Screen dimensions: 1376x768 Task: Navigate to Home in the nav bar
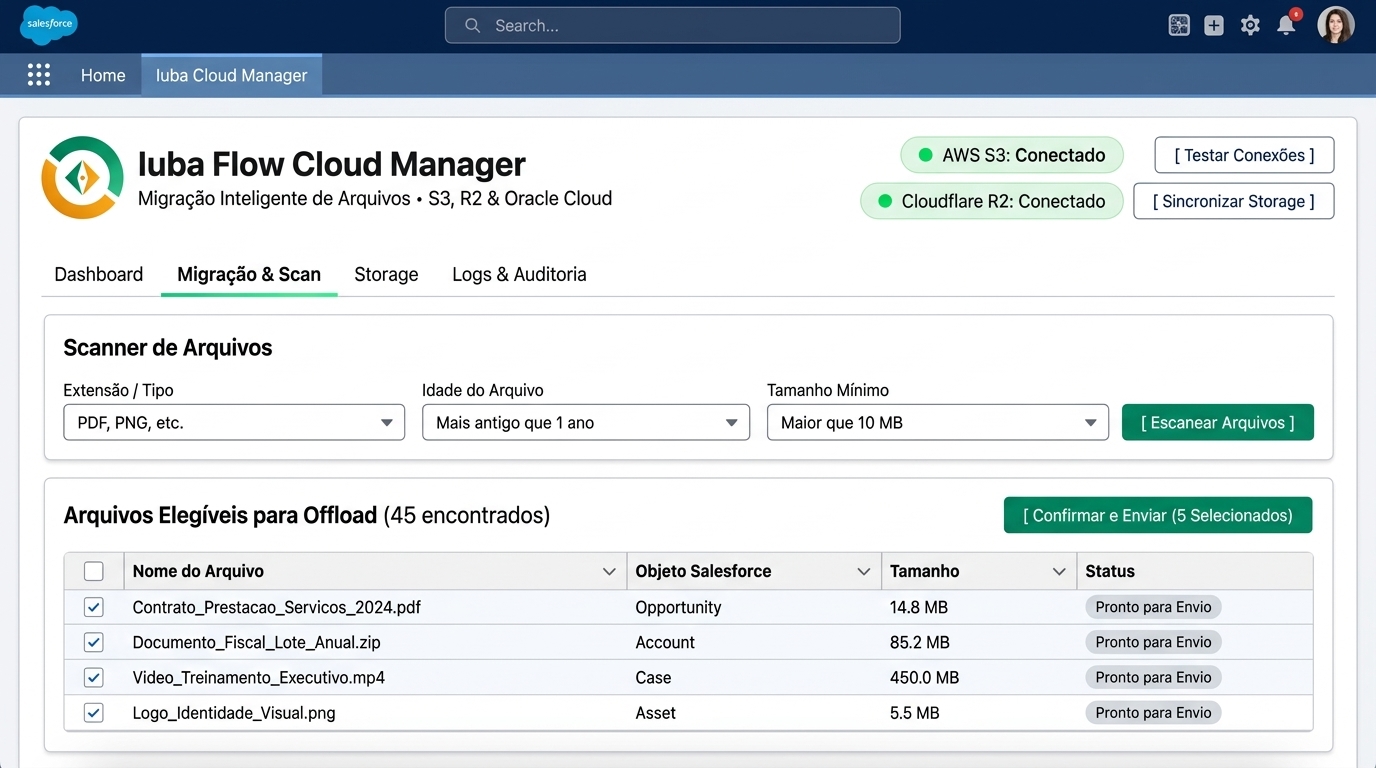coord(103,75)
